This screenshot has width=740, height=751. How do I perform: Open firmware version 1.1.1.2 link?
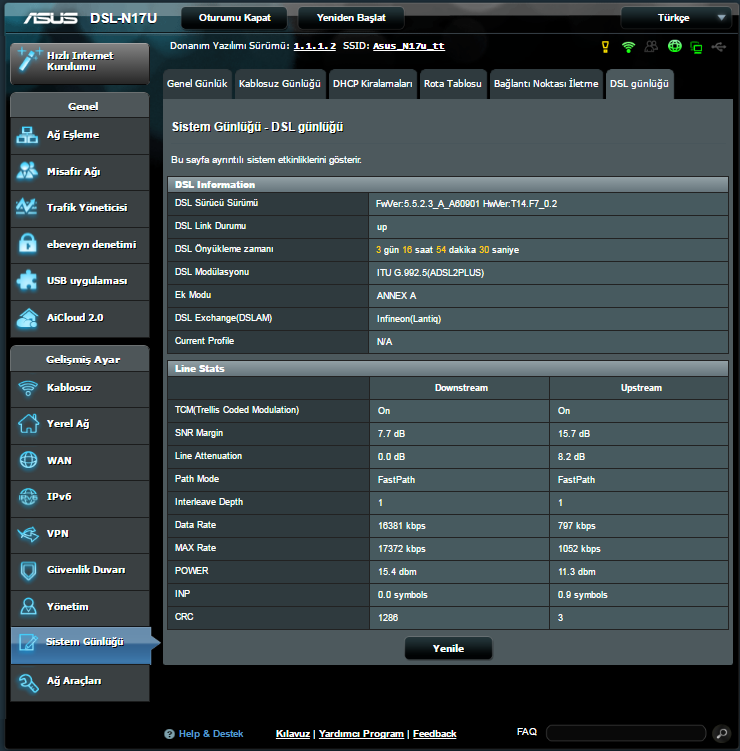pos(315,46)
